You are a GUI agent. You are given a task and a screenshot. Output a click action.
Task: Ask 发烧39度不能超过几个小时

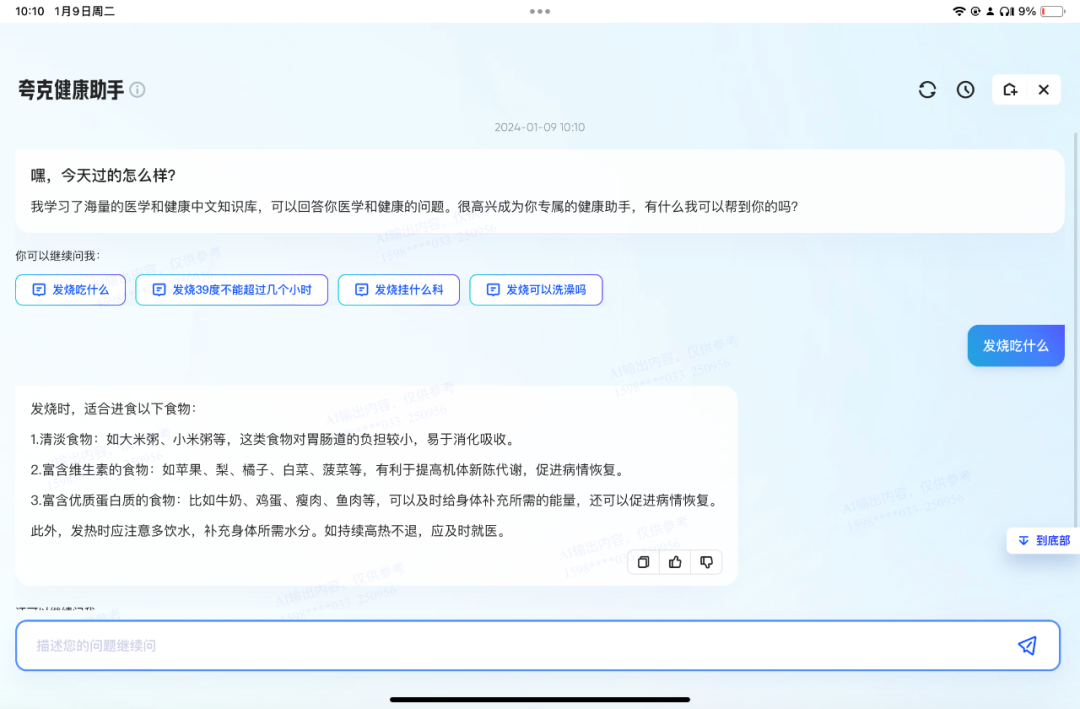tap(232, 290)
